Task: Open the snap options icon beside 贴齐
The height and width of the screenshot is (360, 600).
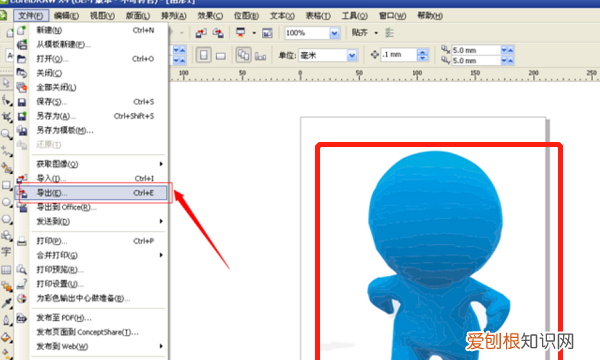Action: 389,33
